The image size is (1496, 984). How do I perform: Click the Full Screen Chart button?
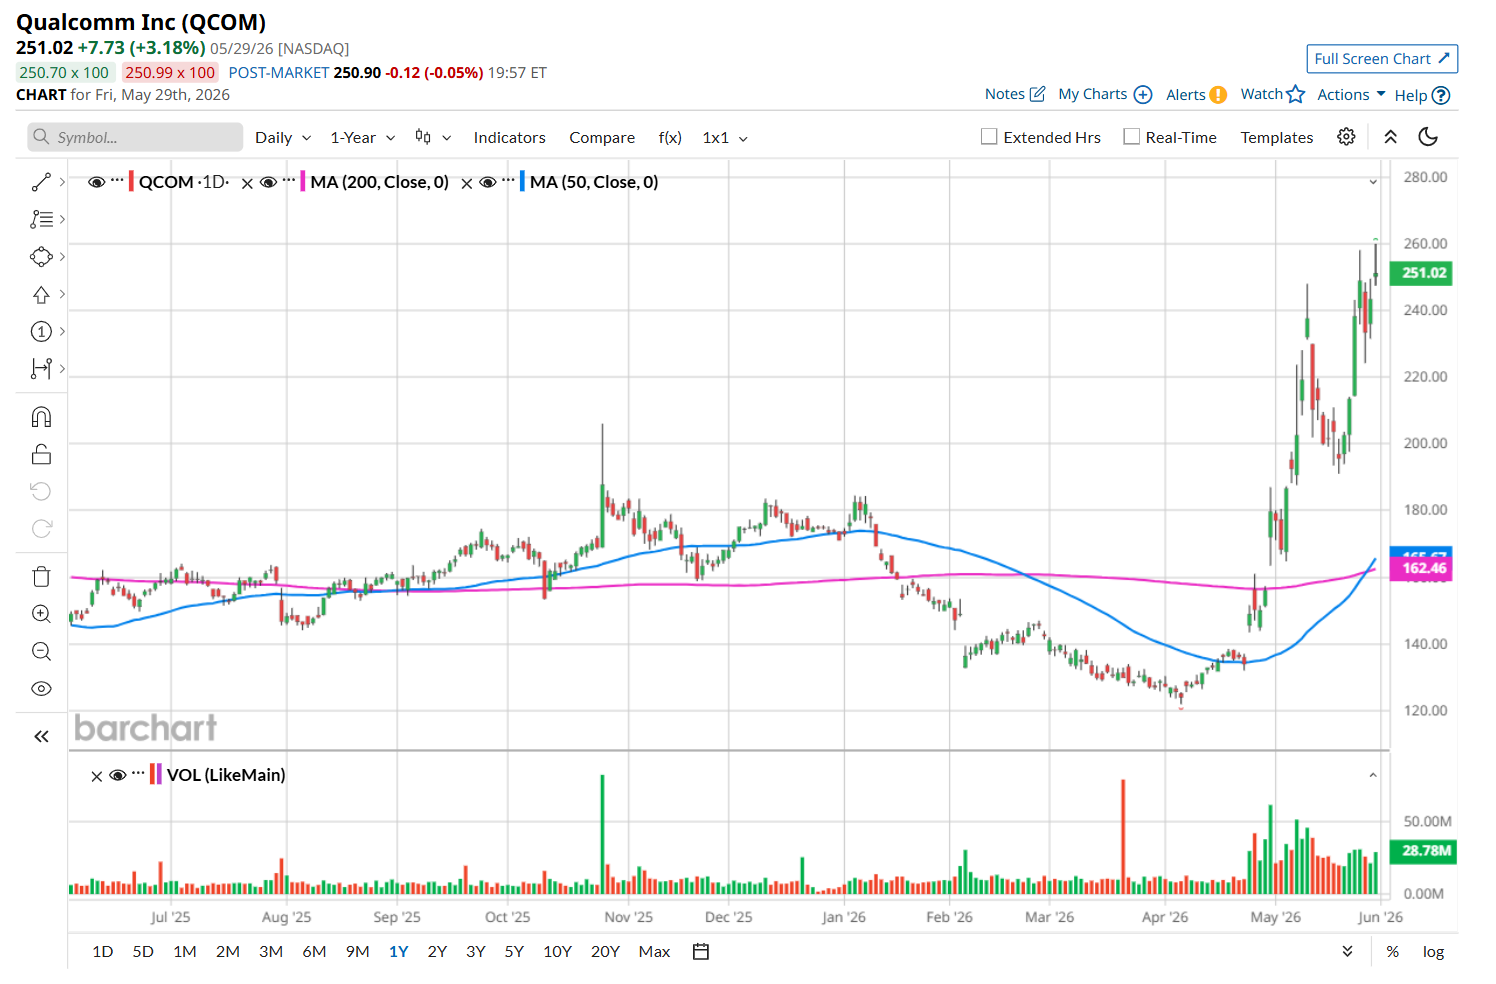[x=1382, y=59]
